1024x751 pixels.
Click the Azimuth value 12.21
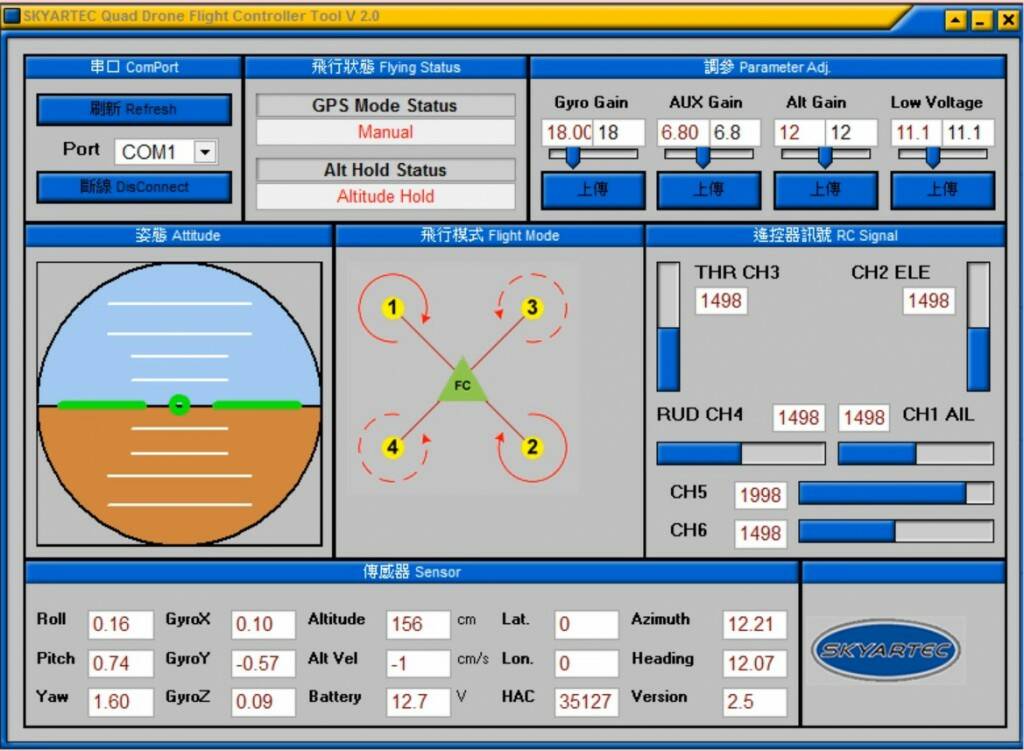pyautogui.click(x=754, y=624)
